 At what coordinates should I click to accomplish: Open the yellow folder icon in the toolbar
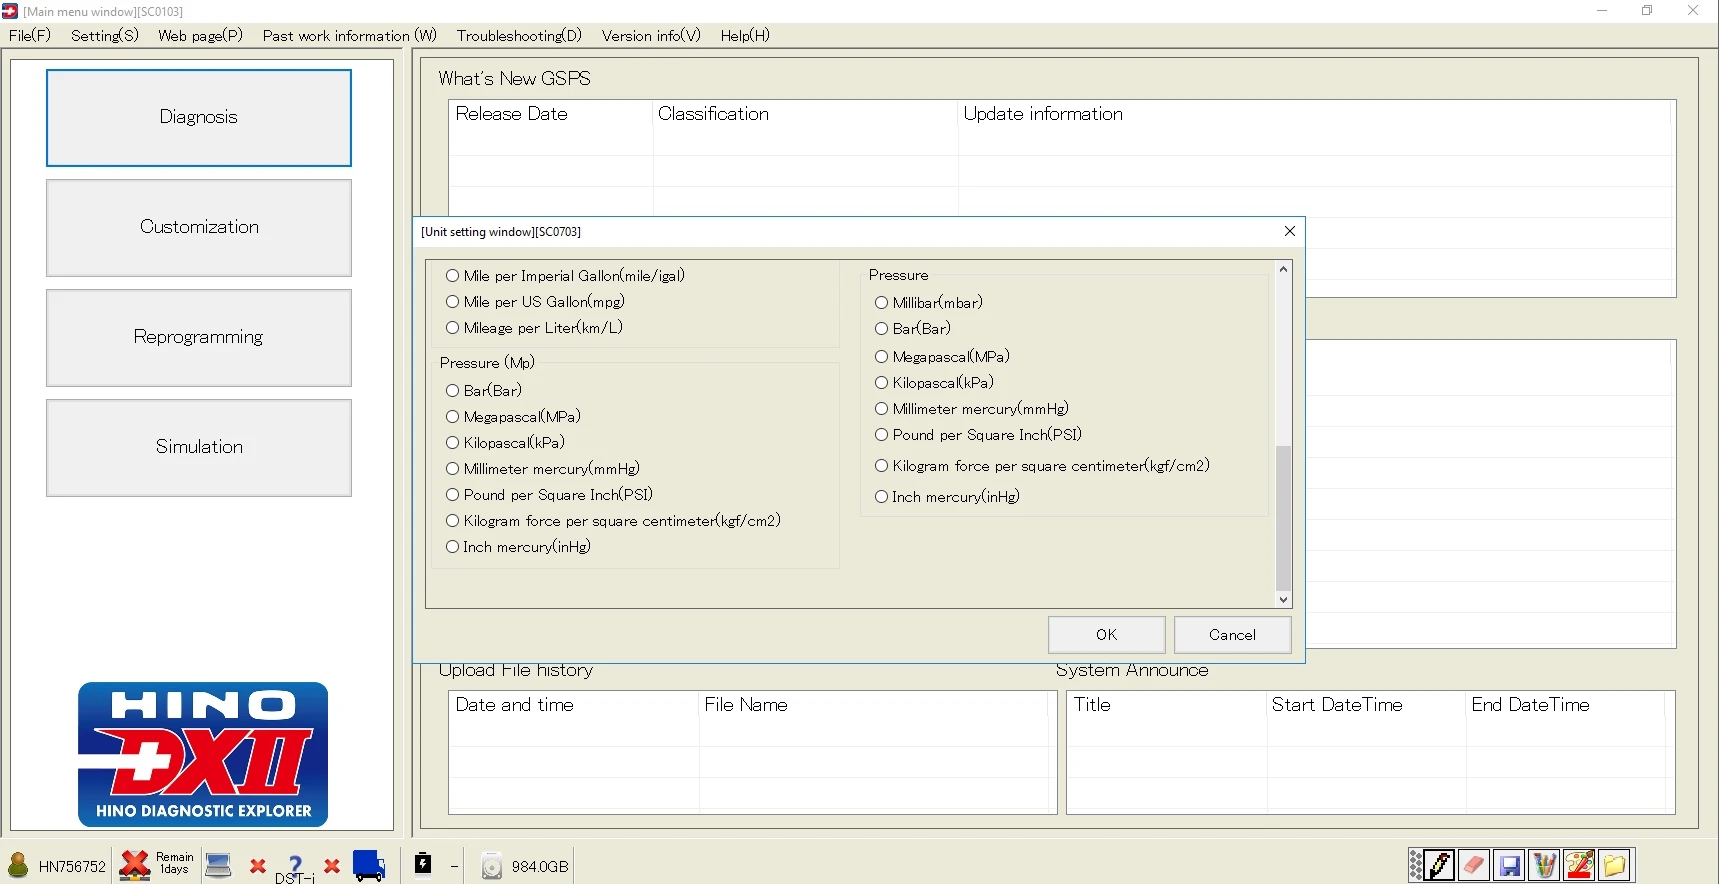[x=1615, y=865]
